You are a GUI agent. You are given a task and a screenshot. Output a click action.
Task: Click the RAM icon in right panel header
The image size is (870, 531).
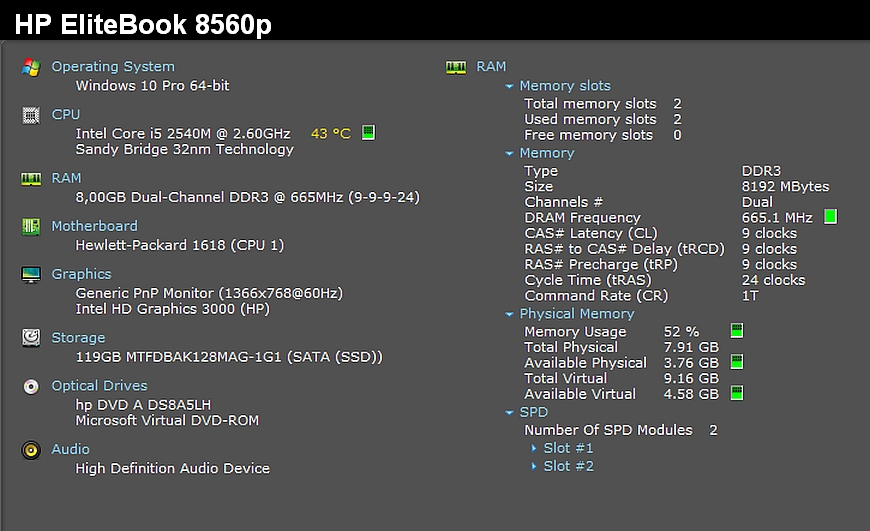(456, 67)
